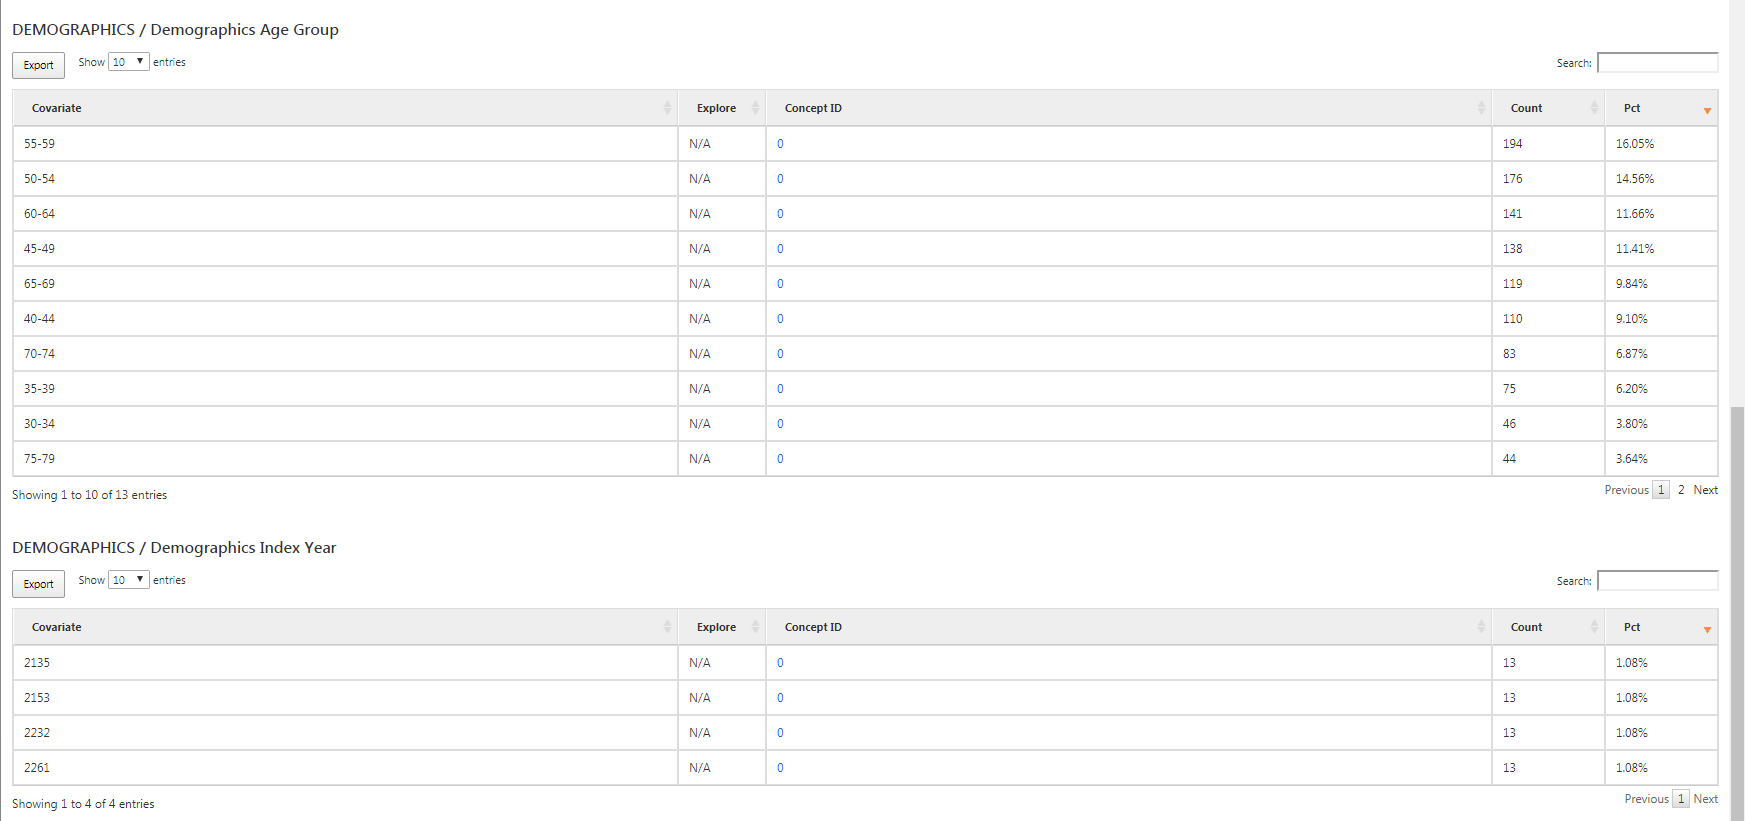
Task: Sort Age Group table by Count arrows
Action: [x=1594, y=108]
